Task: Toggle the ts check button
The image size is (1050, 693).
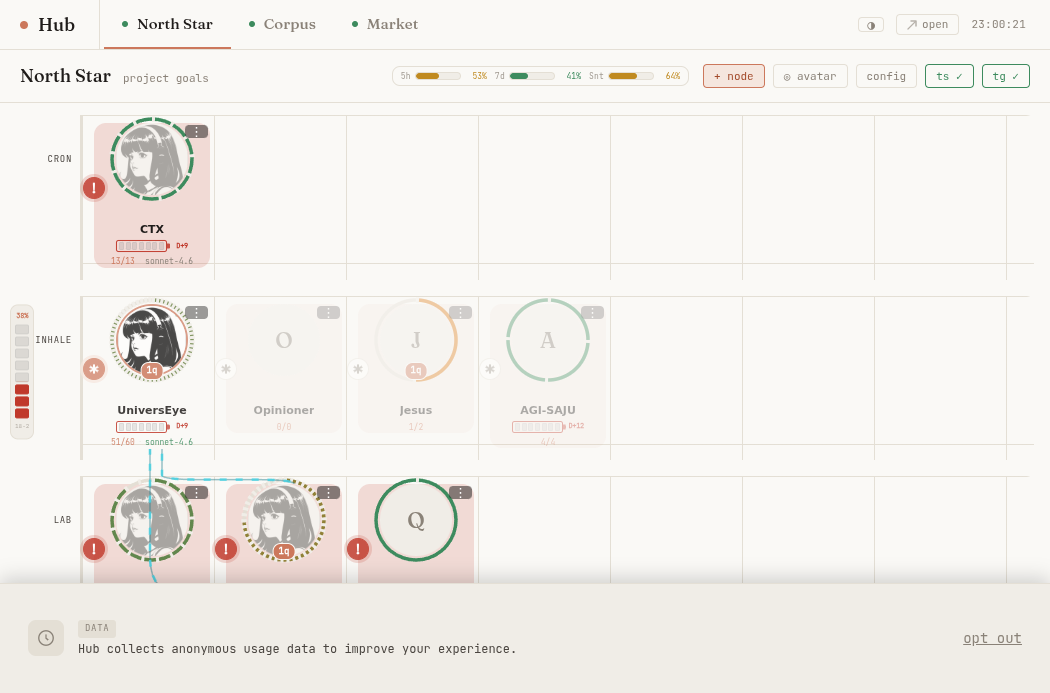Action: pyautogui.click(x=949, y=76)
